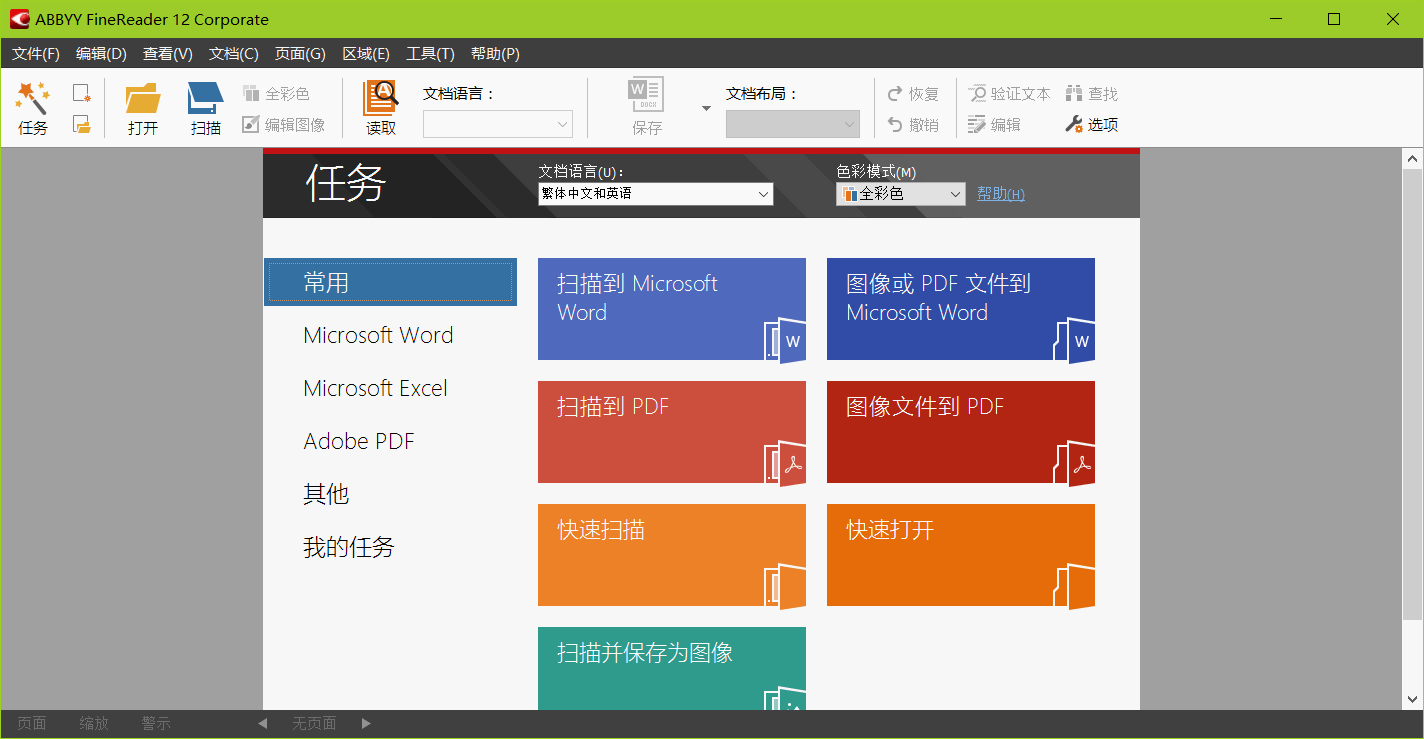This screenshot has width=1424, height=739.
Task: Switch to the Microsoft Excel task category
Action: click(x=375, y=389)
